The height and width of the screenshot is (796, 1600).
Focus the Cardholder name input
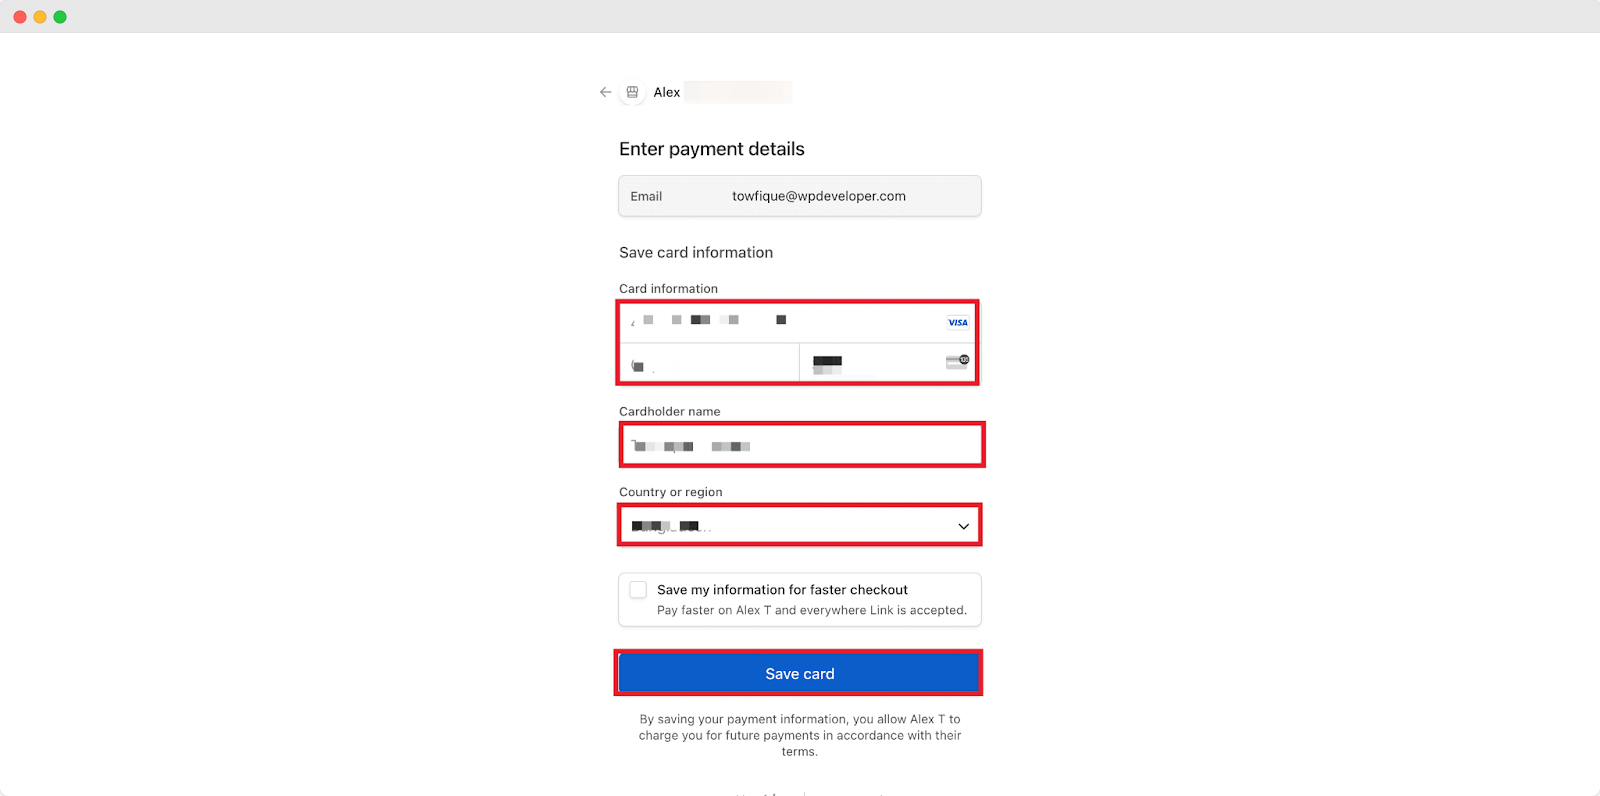802,445
